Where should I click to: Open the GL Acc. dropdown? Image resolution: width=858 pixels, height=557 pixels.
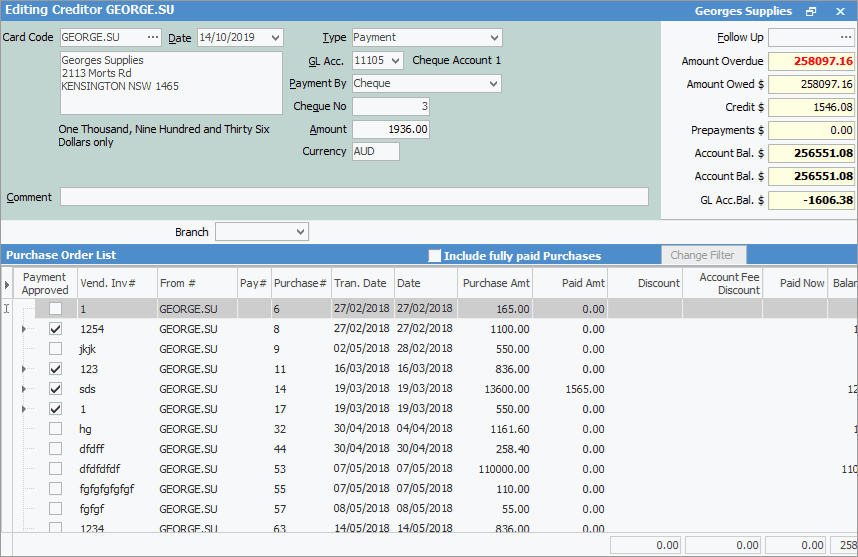pos(395,61)
